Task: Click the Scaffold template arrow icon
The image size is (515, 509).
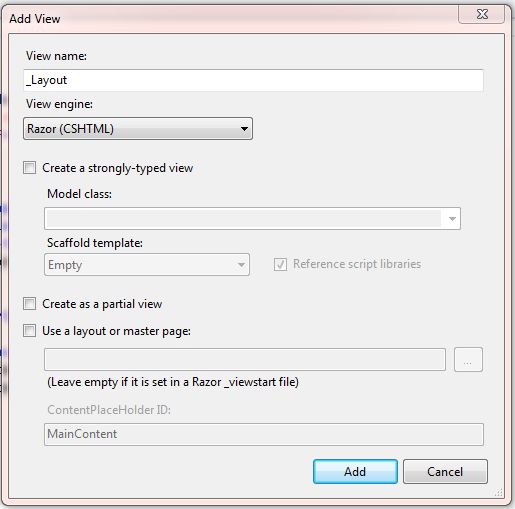Action: (x=241, y=265)
